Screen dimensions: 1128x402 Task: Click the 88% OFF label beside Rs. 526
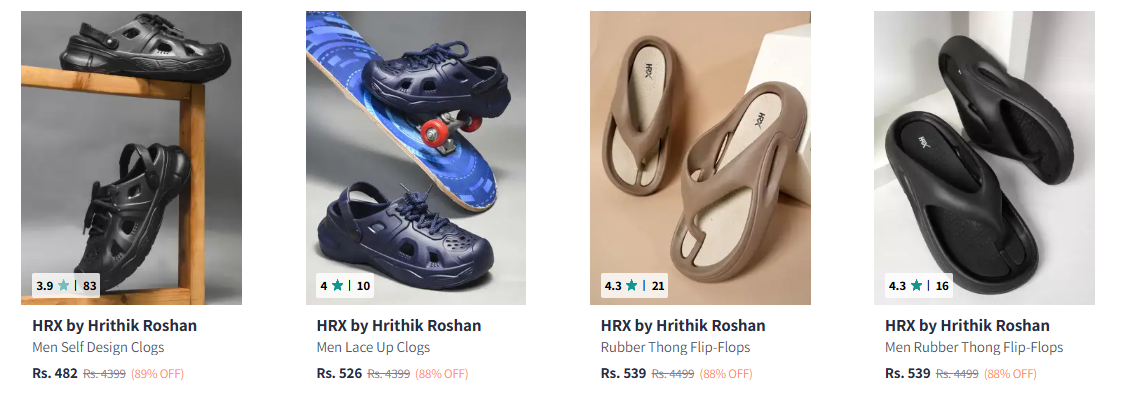pos(441,374)
